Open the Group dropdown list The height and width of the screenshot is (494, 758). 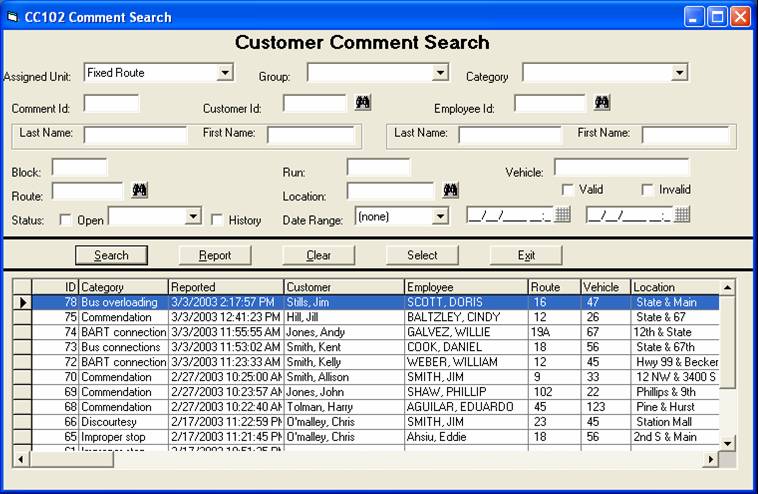click(x=440, y=73)
